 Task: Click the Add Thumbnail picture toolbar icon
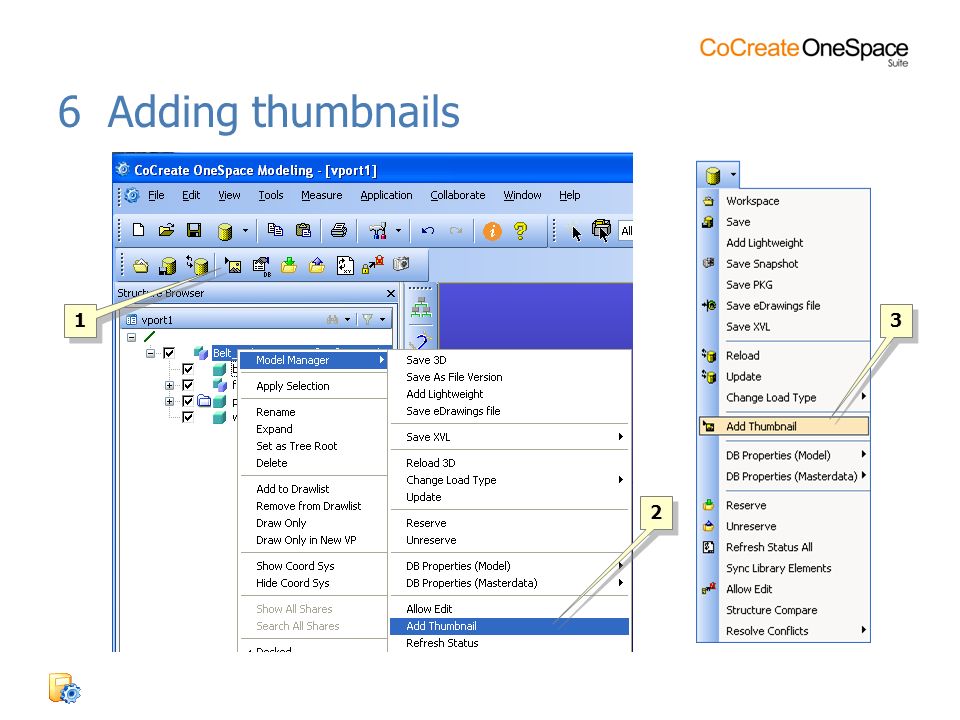[x=233, y=266]
